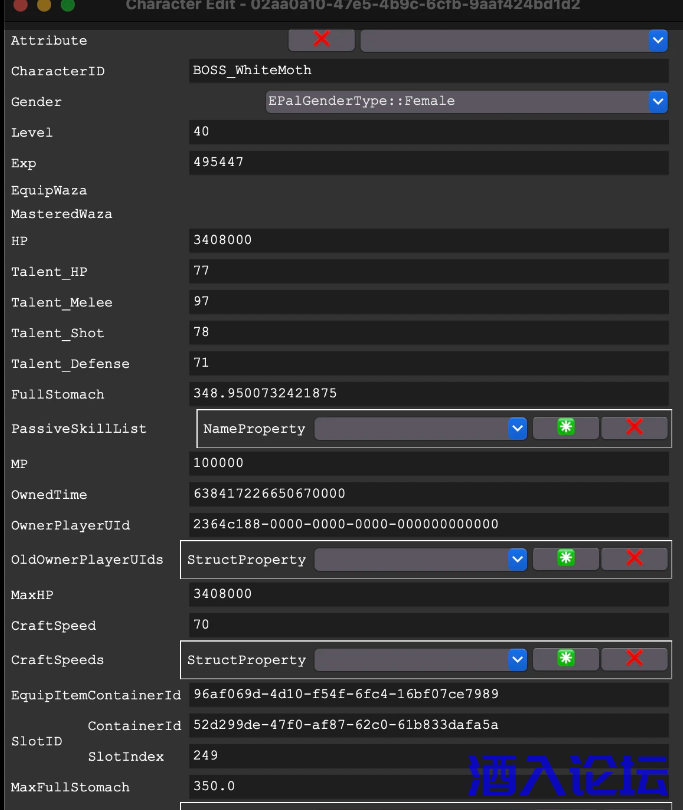This screenshot has height=810, width=683.
Task: Click the Talent_Melee value field
Action: tap(428, 302)
